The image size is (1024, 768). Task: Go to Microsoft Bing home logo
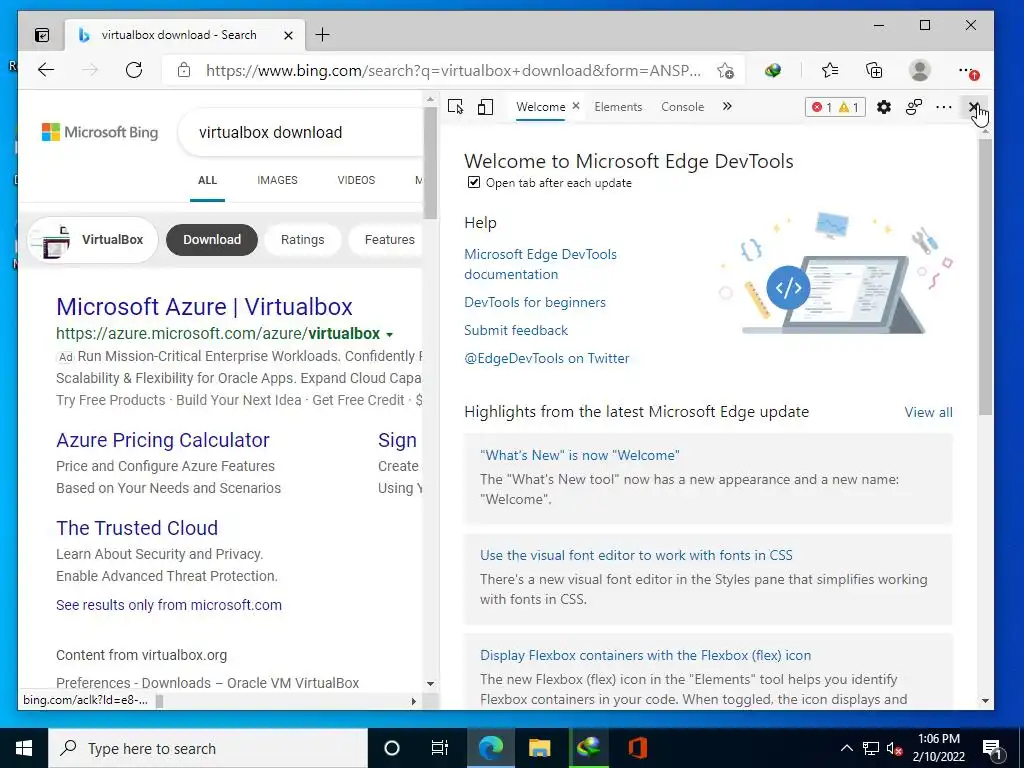[x=100, y=132]
